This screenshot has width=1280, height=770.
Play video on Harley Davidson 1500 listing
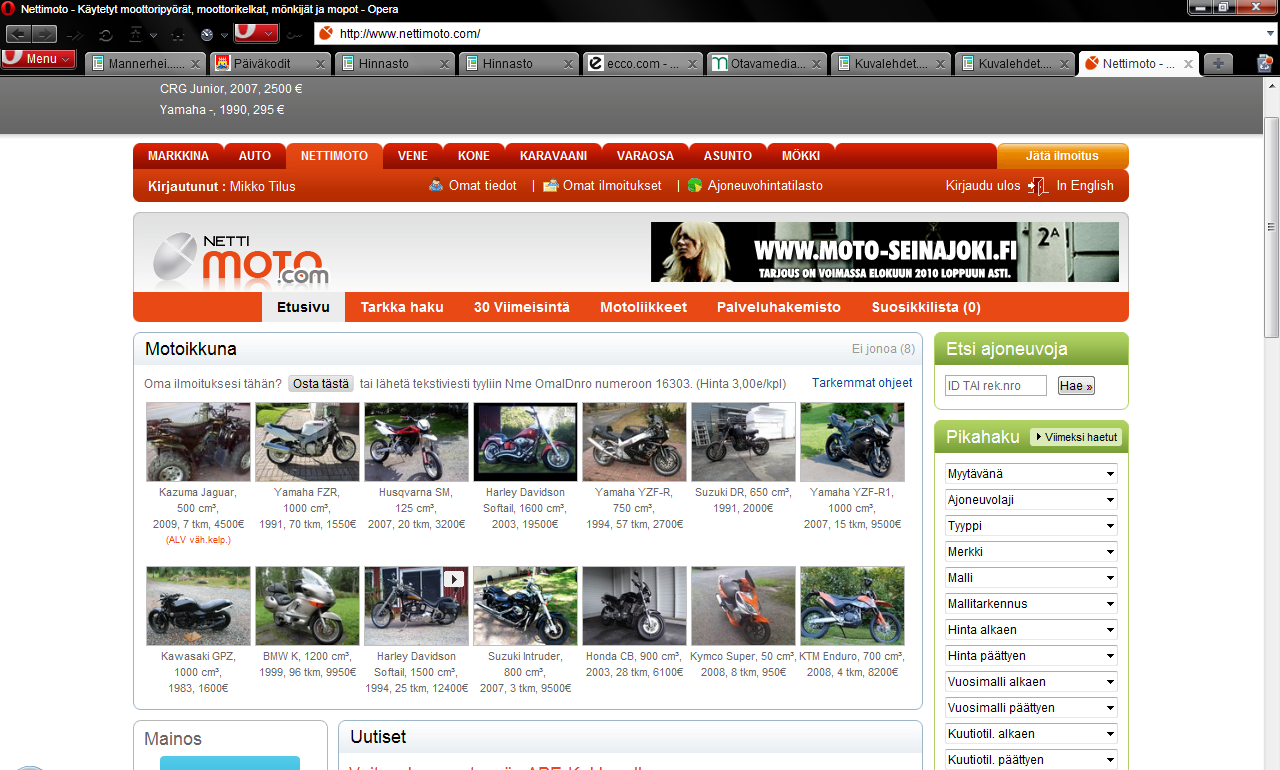pos(454,579)
